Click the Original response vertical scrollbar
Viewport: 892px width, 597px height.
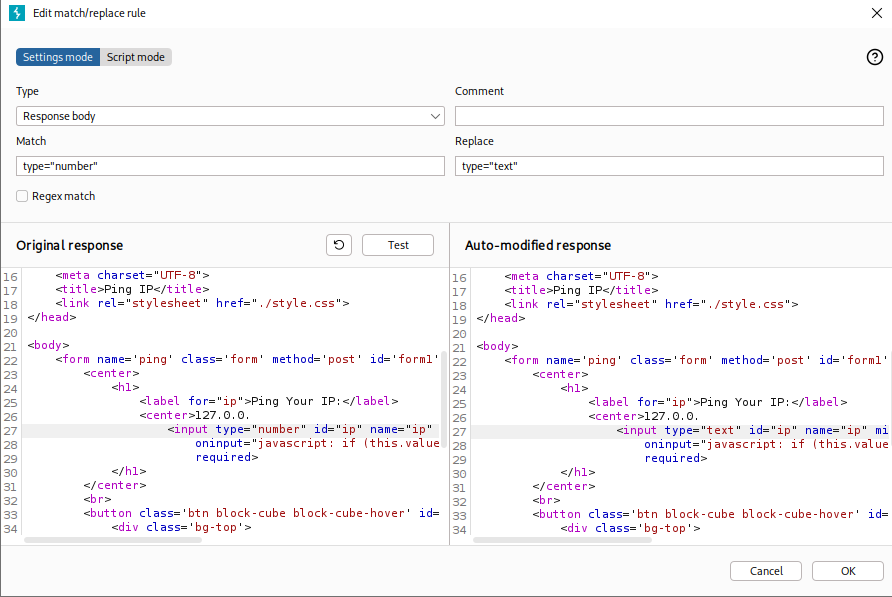coord(442,400)
